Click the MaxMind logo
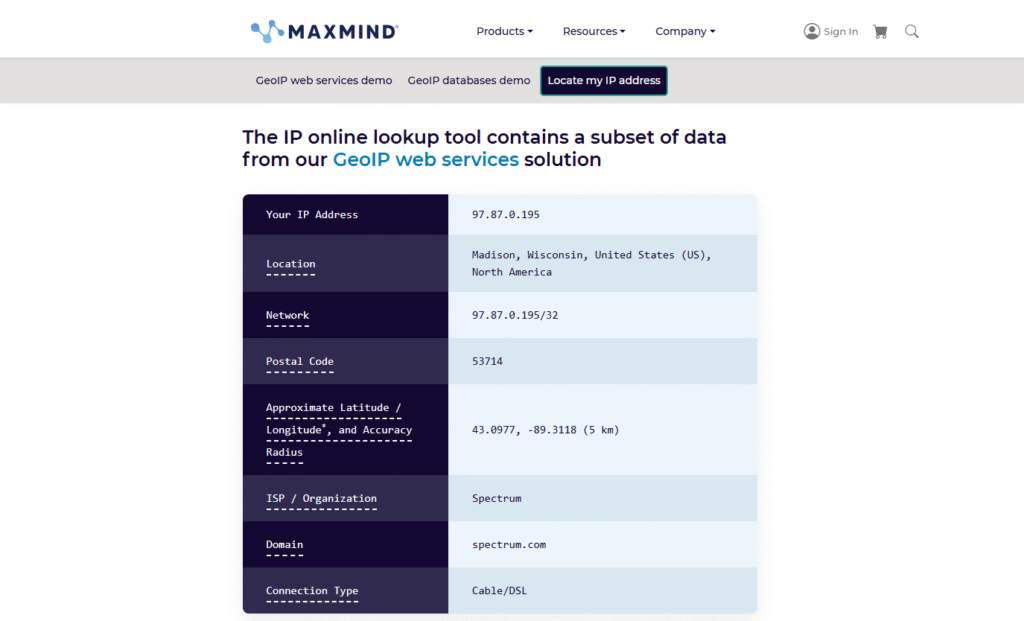The width and height of the screenshot is (1024, 621). (324, 31)
